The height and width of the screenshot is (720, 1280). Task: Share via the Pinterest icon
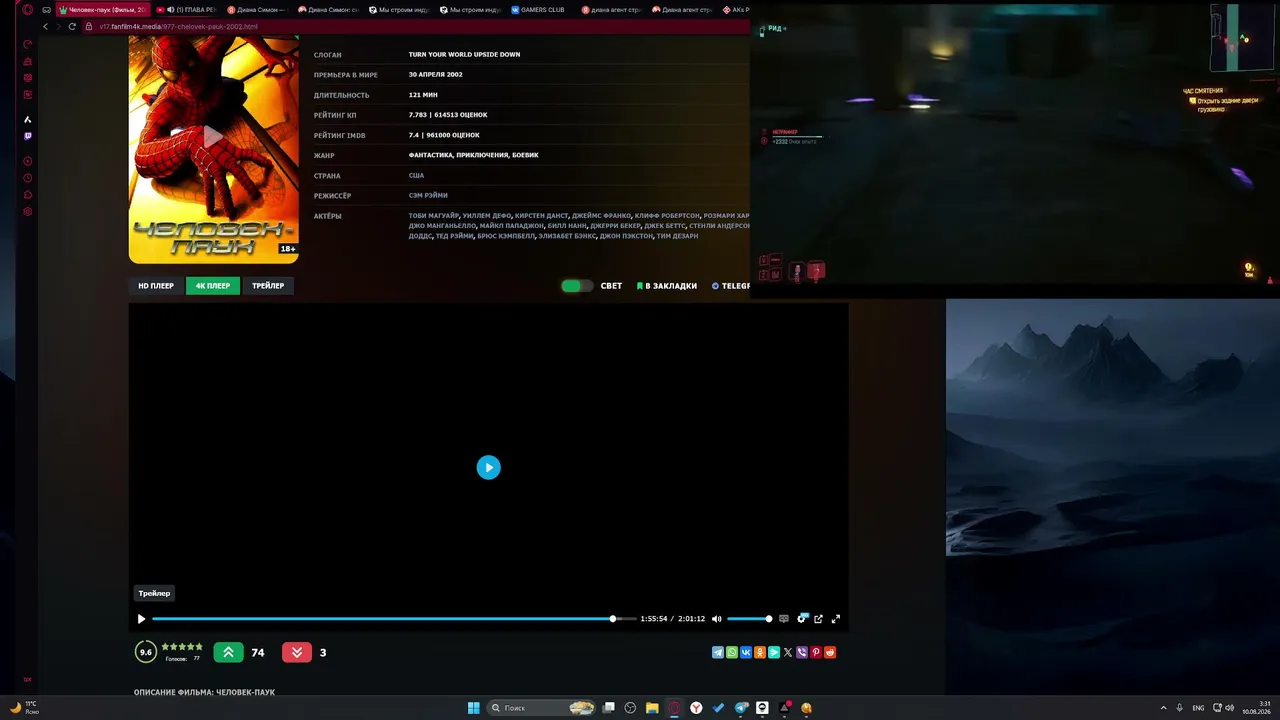pyautogui.click(x=816, y=652)
